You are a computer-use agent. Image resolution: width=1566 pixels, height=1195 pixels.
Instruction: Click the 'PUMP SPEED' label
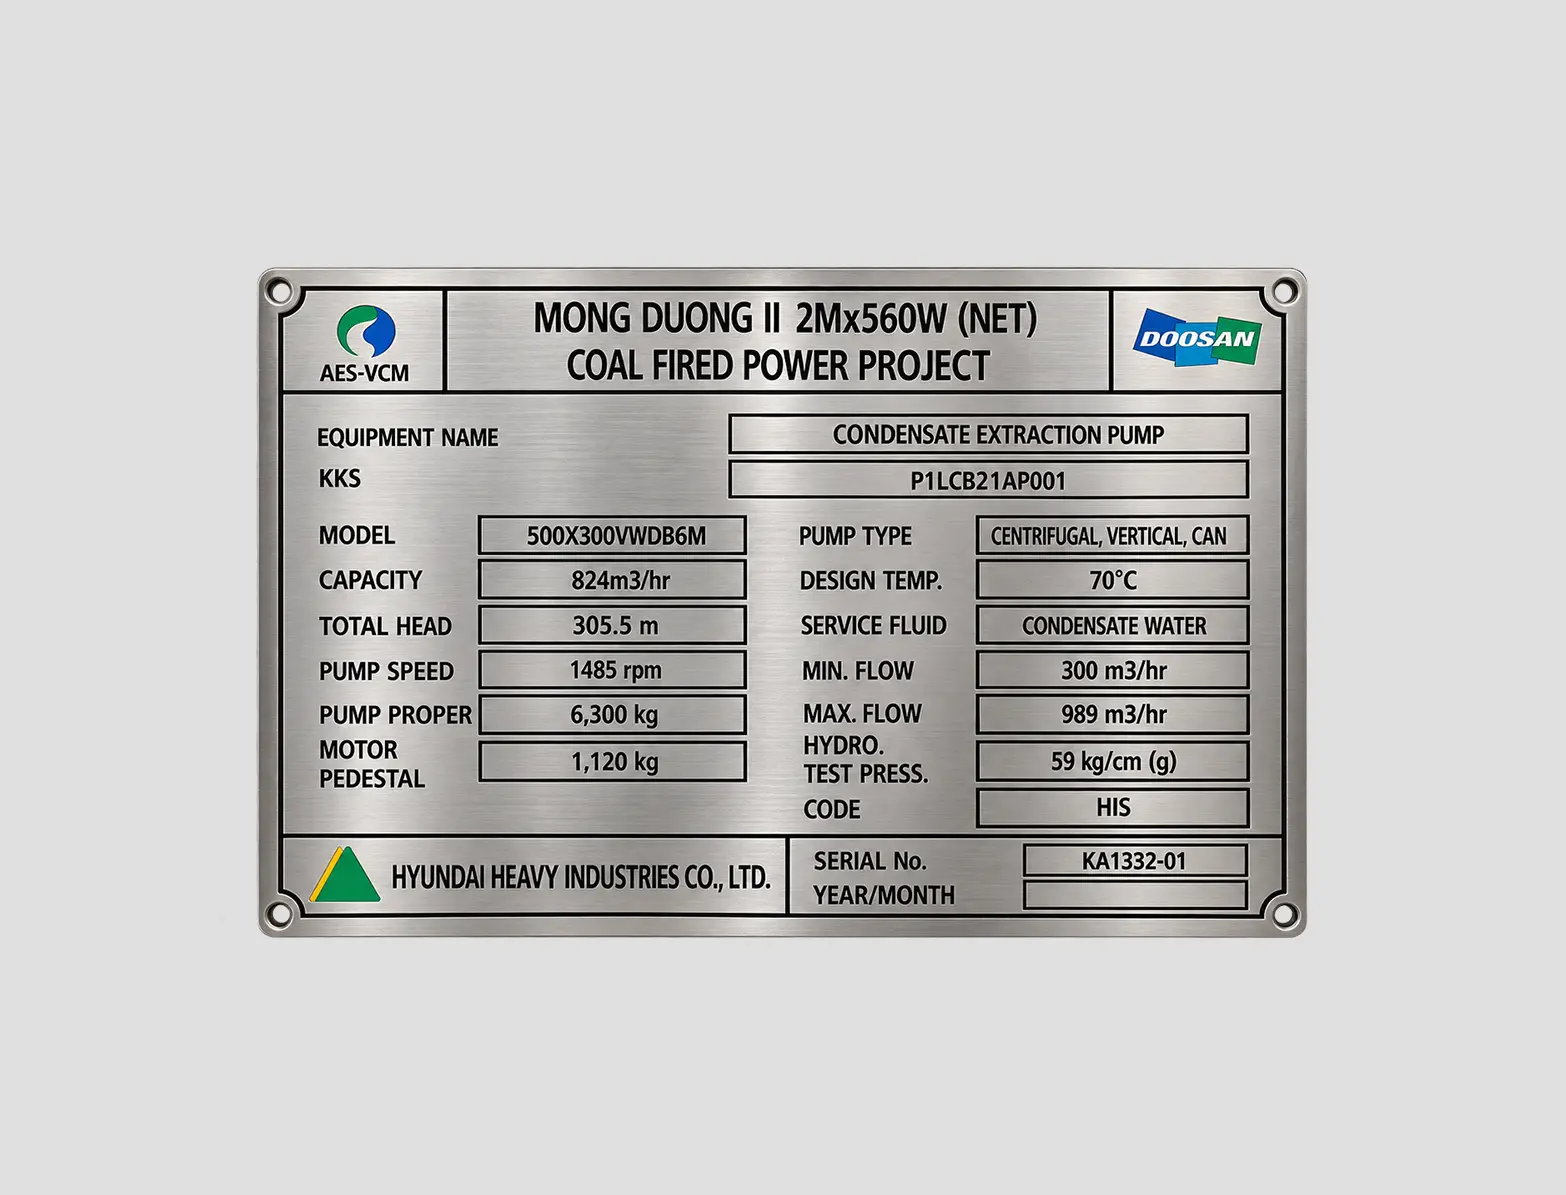pos(386,672)
